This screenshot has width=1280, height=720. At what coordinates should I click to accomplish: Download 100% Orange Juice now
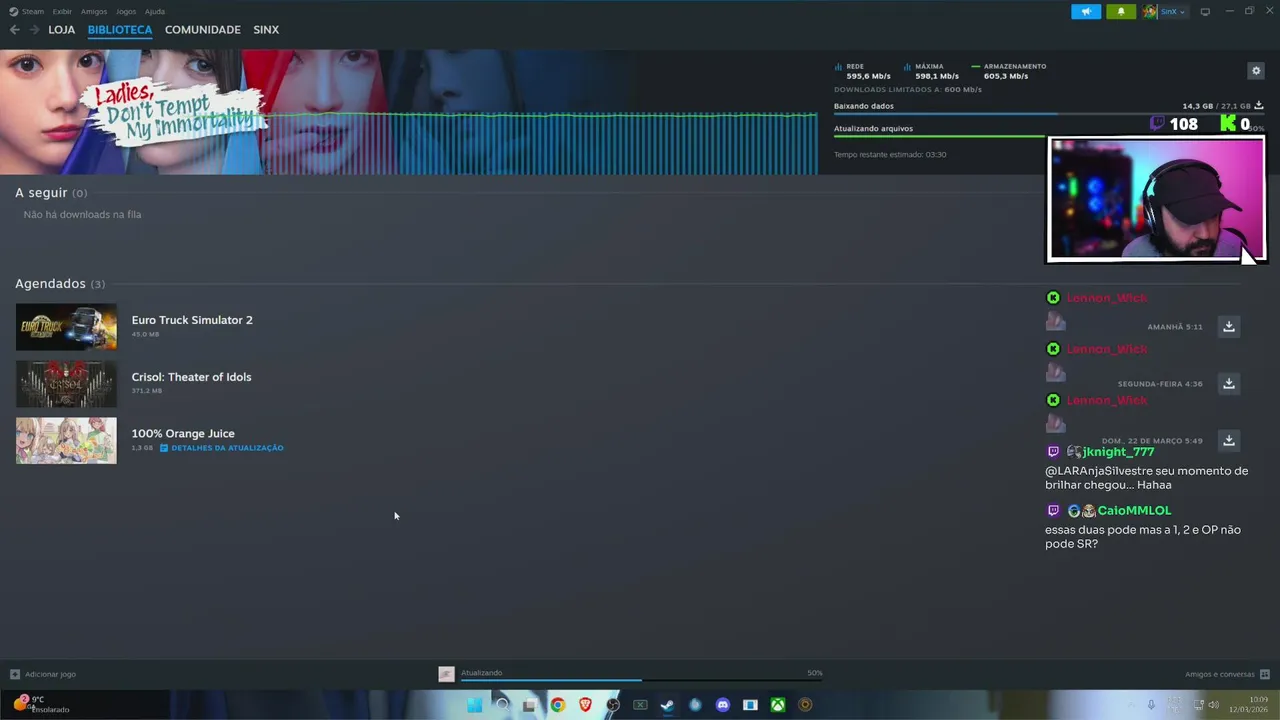[1229, 440]
